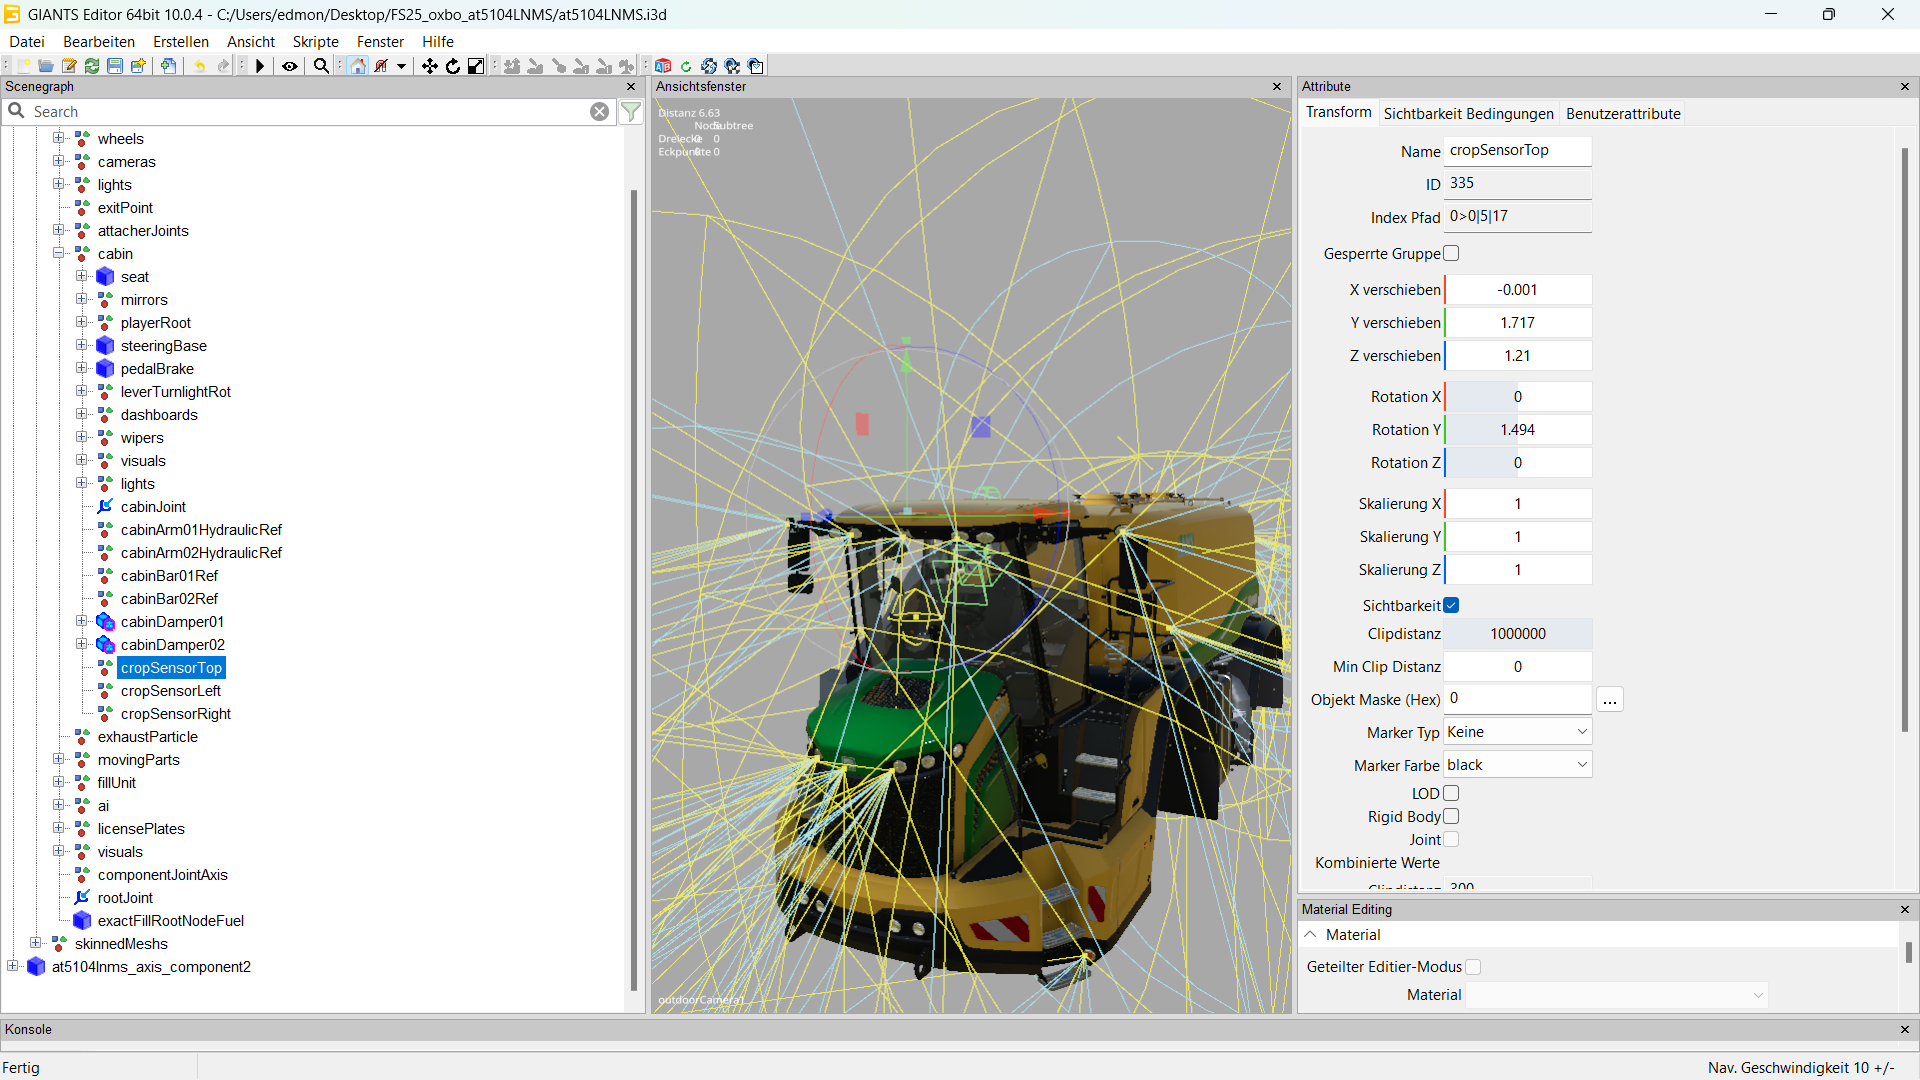Click the Play button in the toolbar

260,66
